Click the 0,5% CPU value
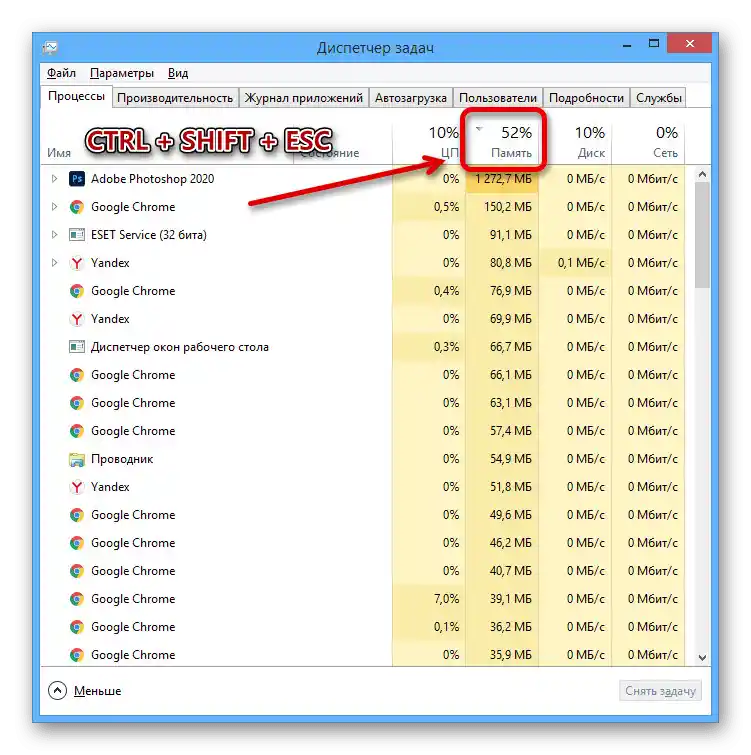 (446, 207)
